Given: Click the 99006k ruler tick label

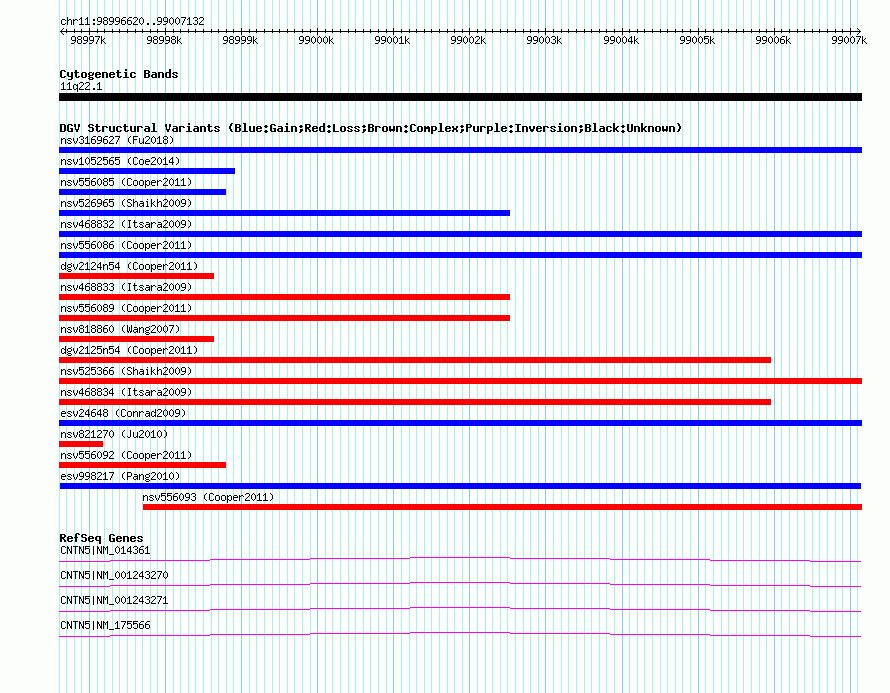Looking at the screenshot, I should [773, 40].
